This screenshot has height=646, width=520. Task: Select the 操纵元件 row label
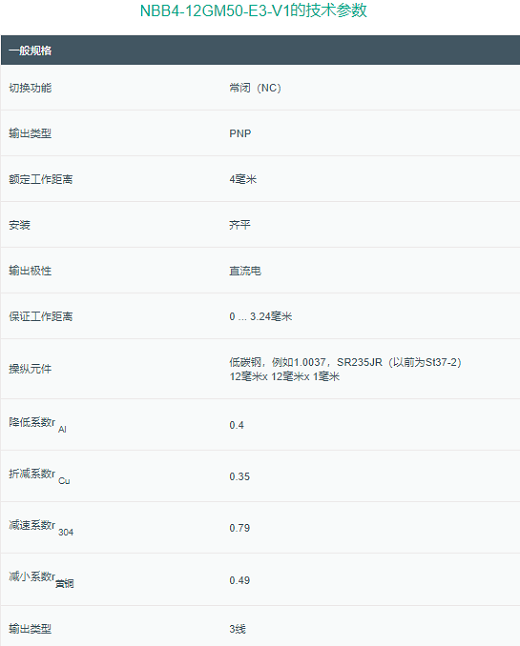pyautogui.click(x=30, y=369)
